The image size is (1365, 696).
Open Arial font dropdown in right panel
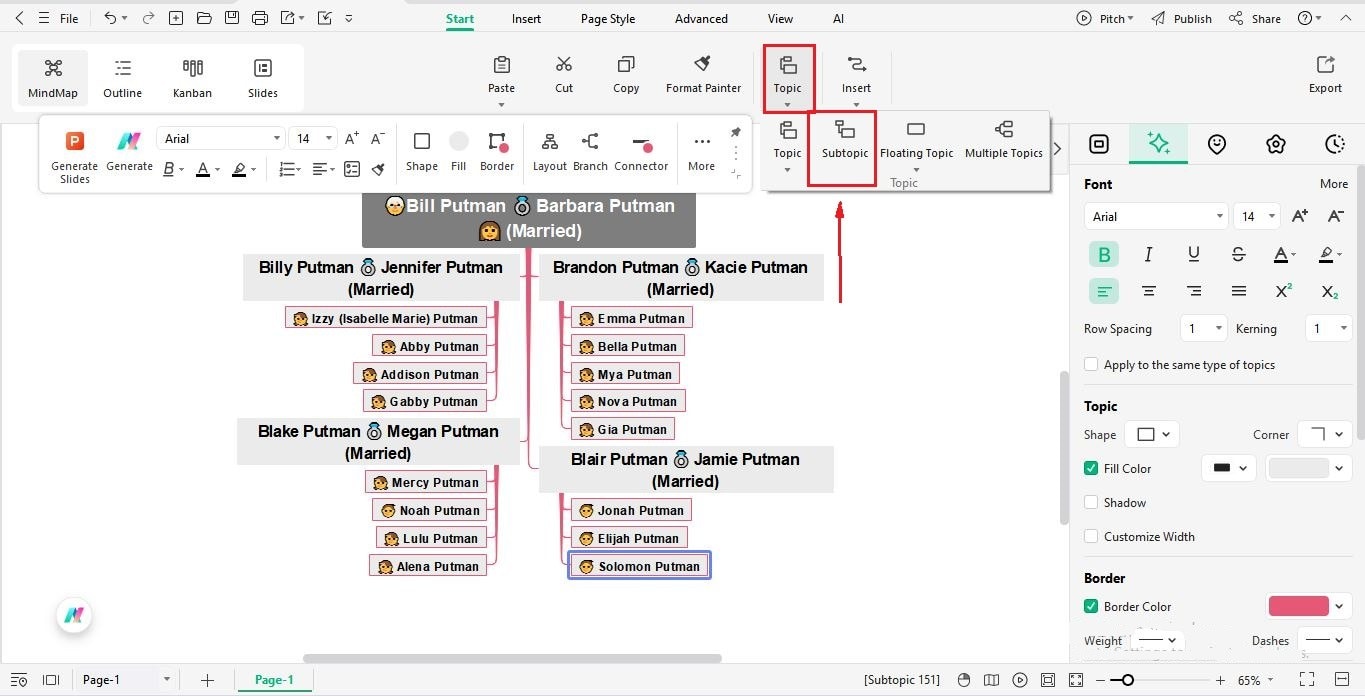tap(1157, 216)
